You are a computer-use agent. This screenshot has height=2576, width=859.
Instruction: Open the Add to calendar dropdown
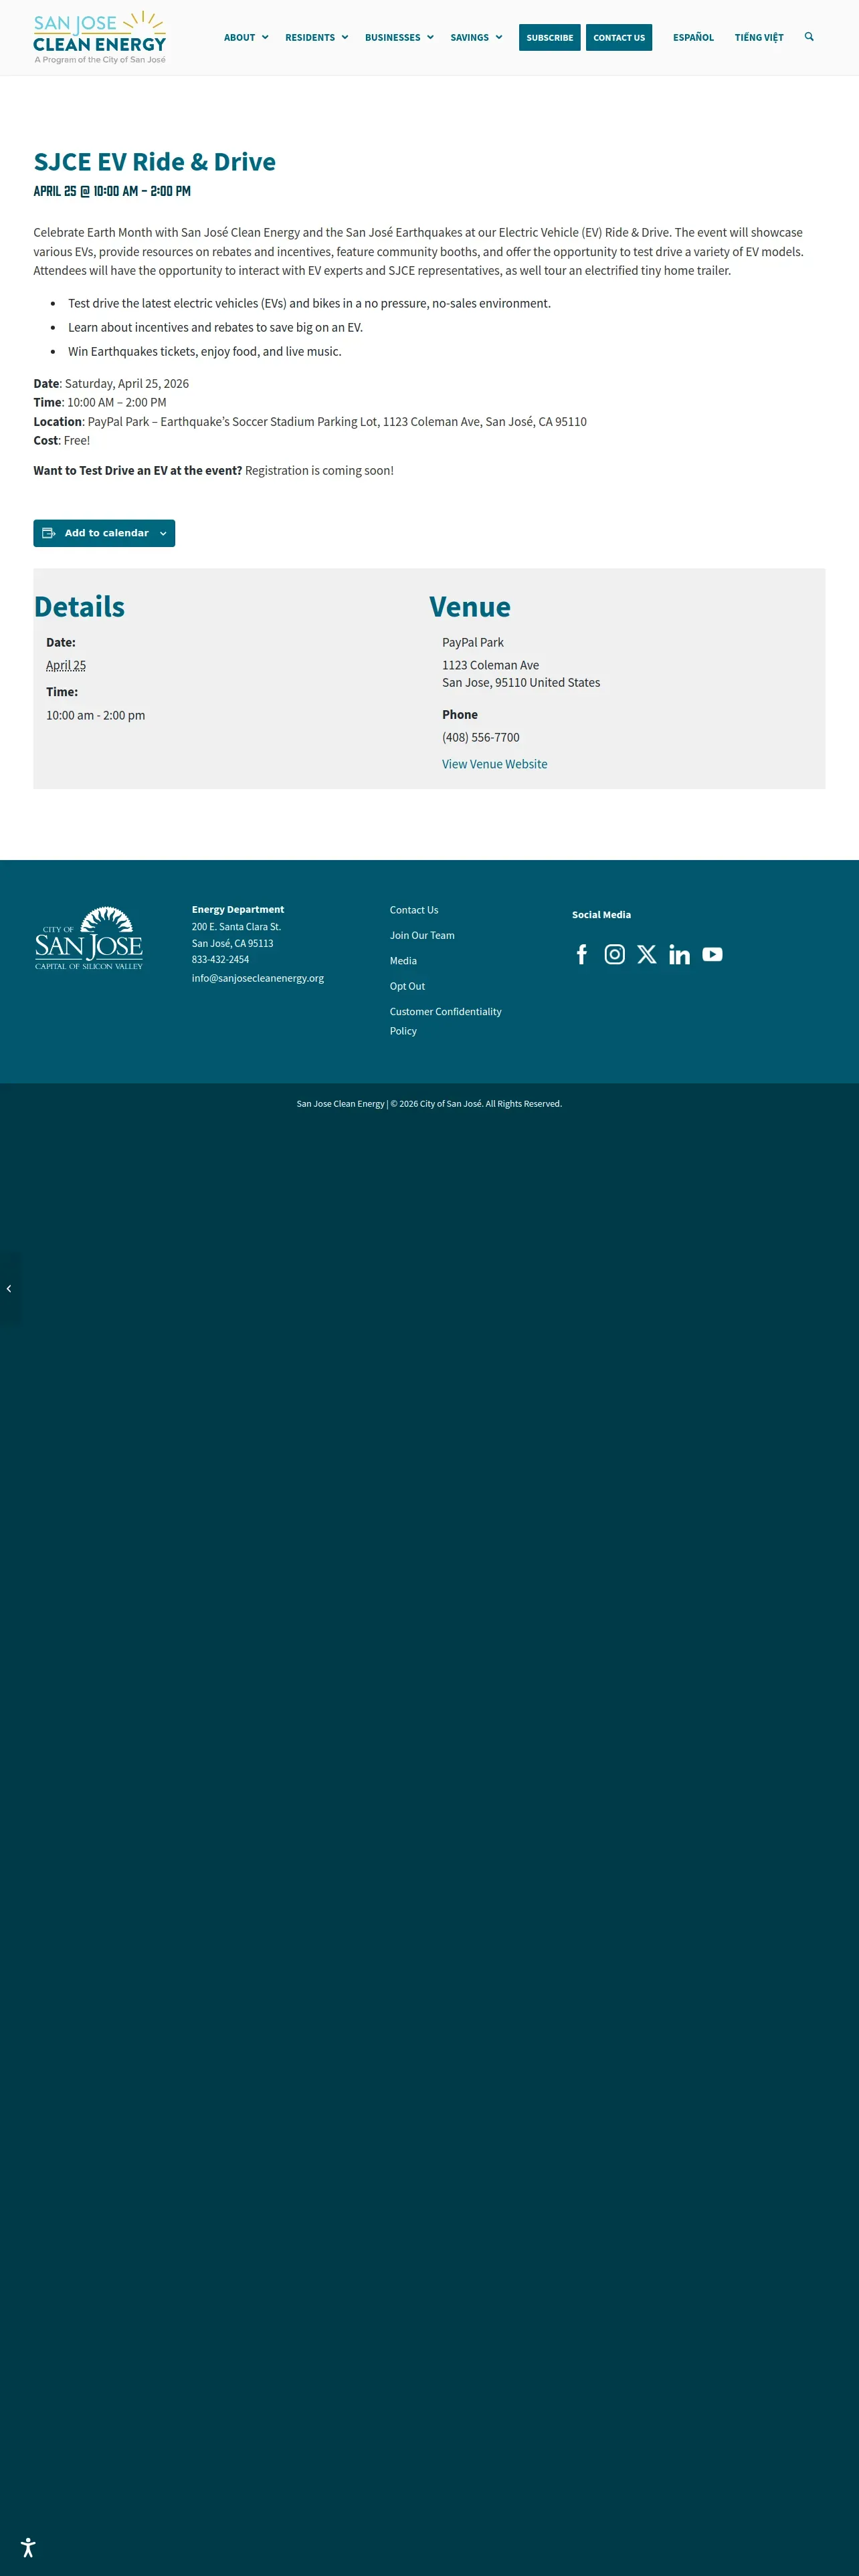pos(104,533)
